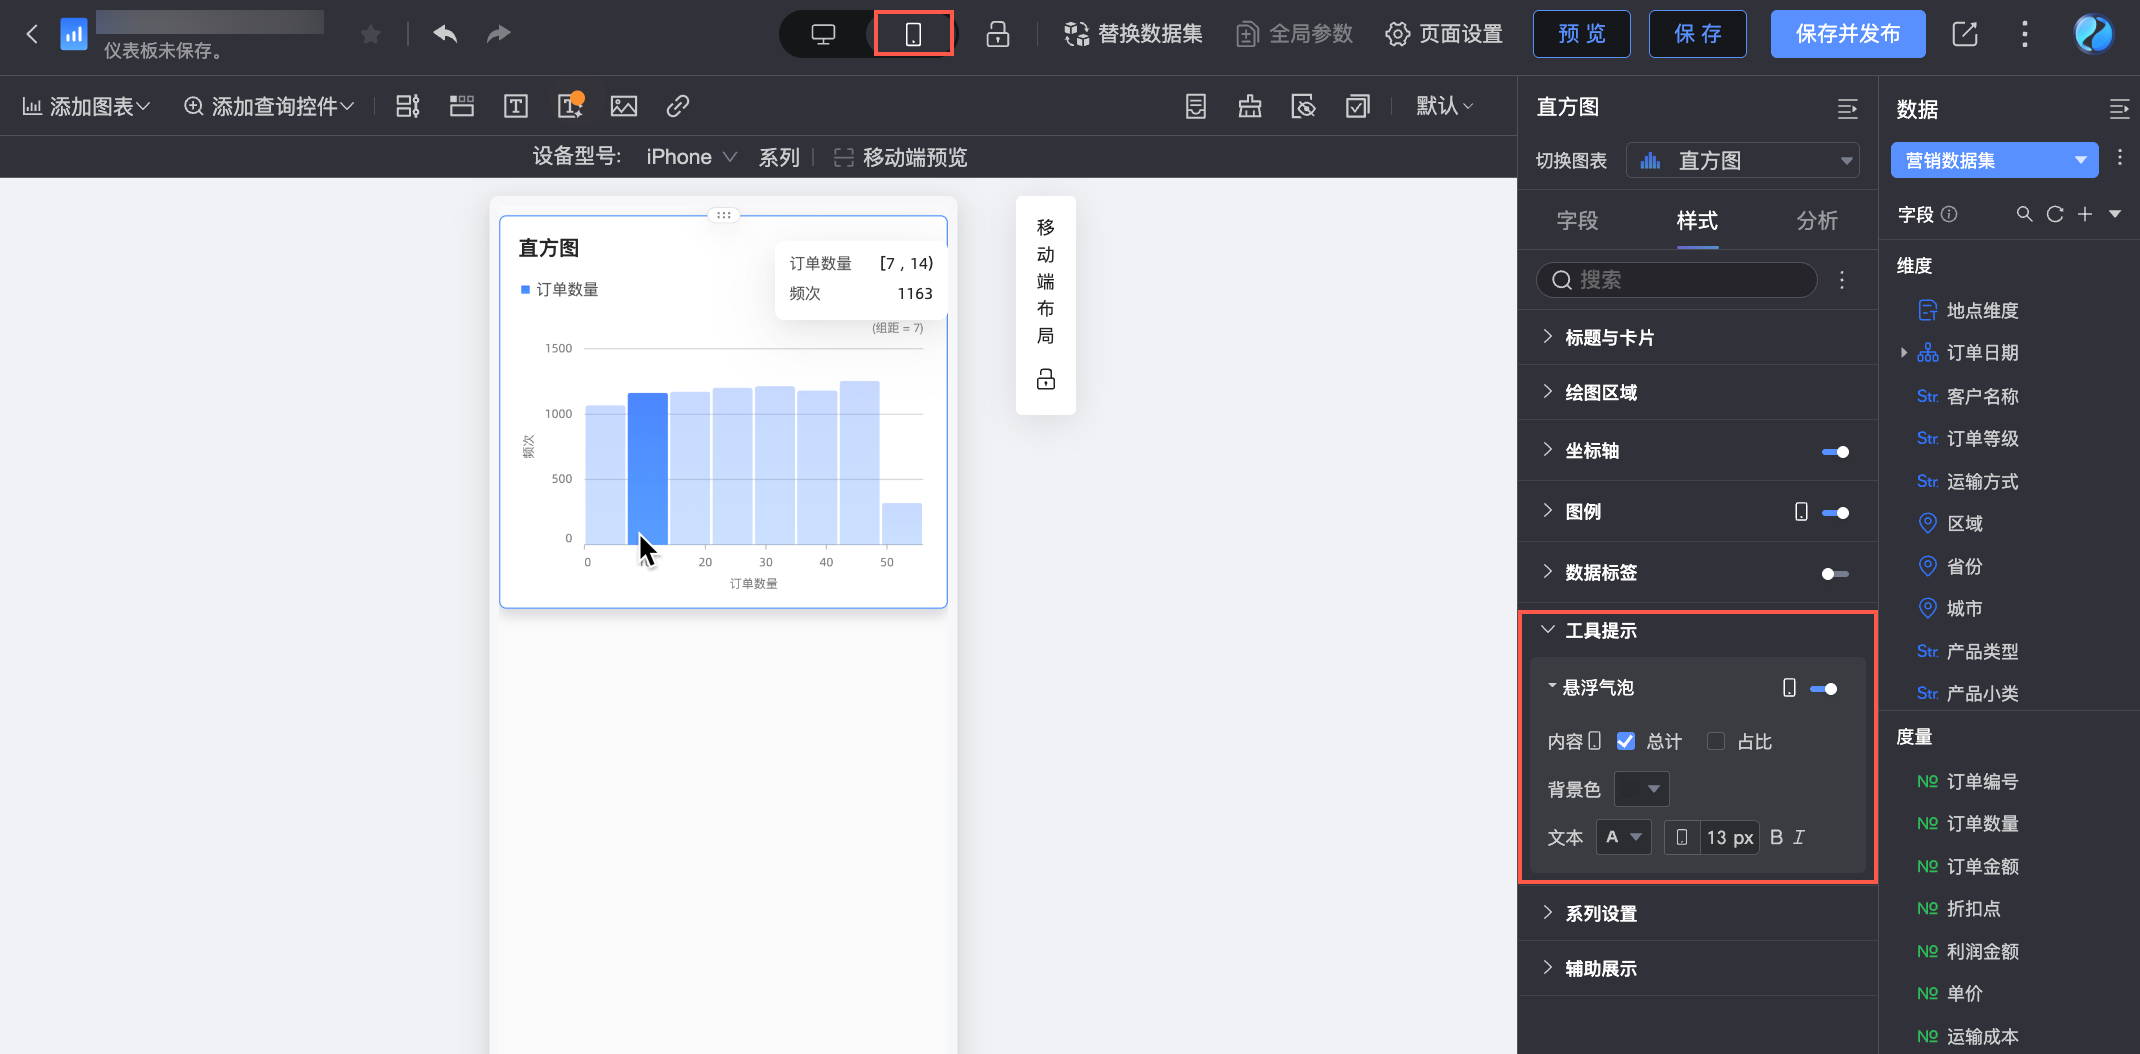2140x1054 pixels.
Task: Click the histogram bar near 50
Action: (x=902, y=524)
